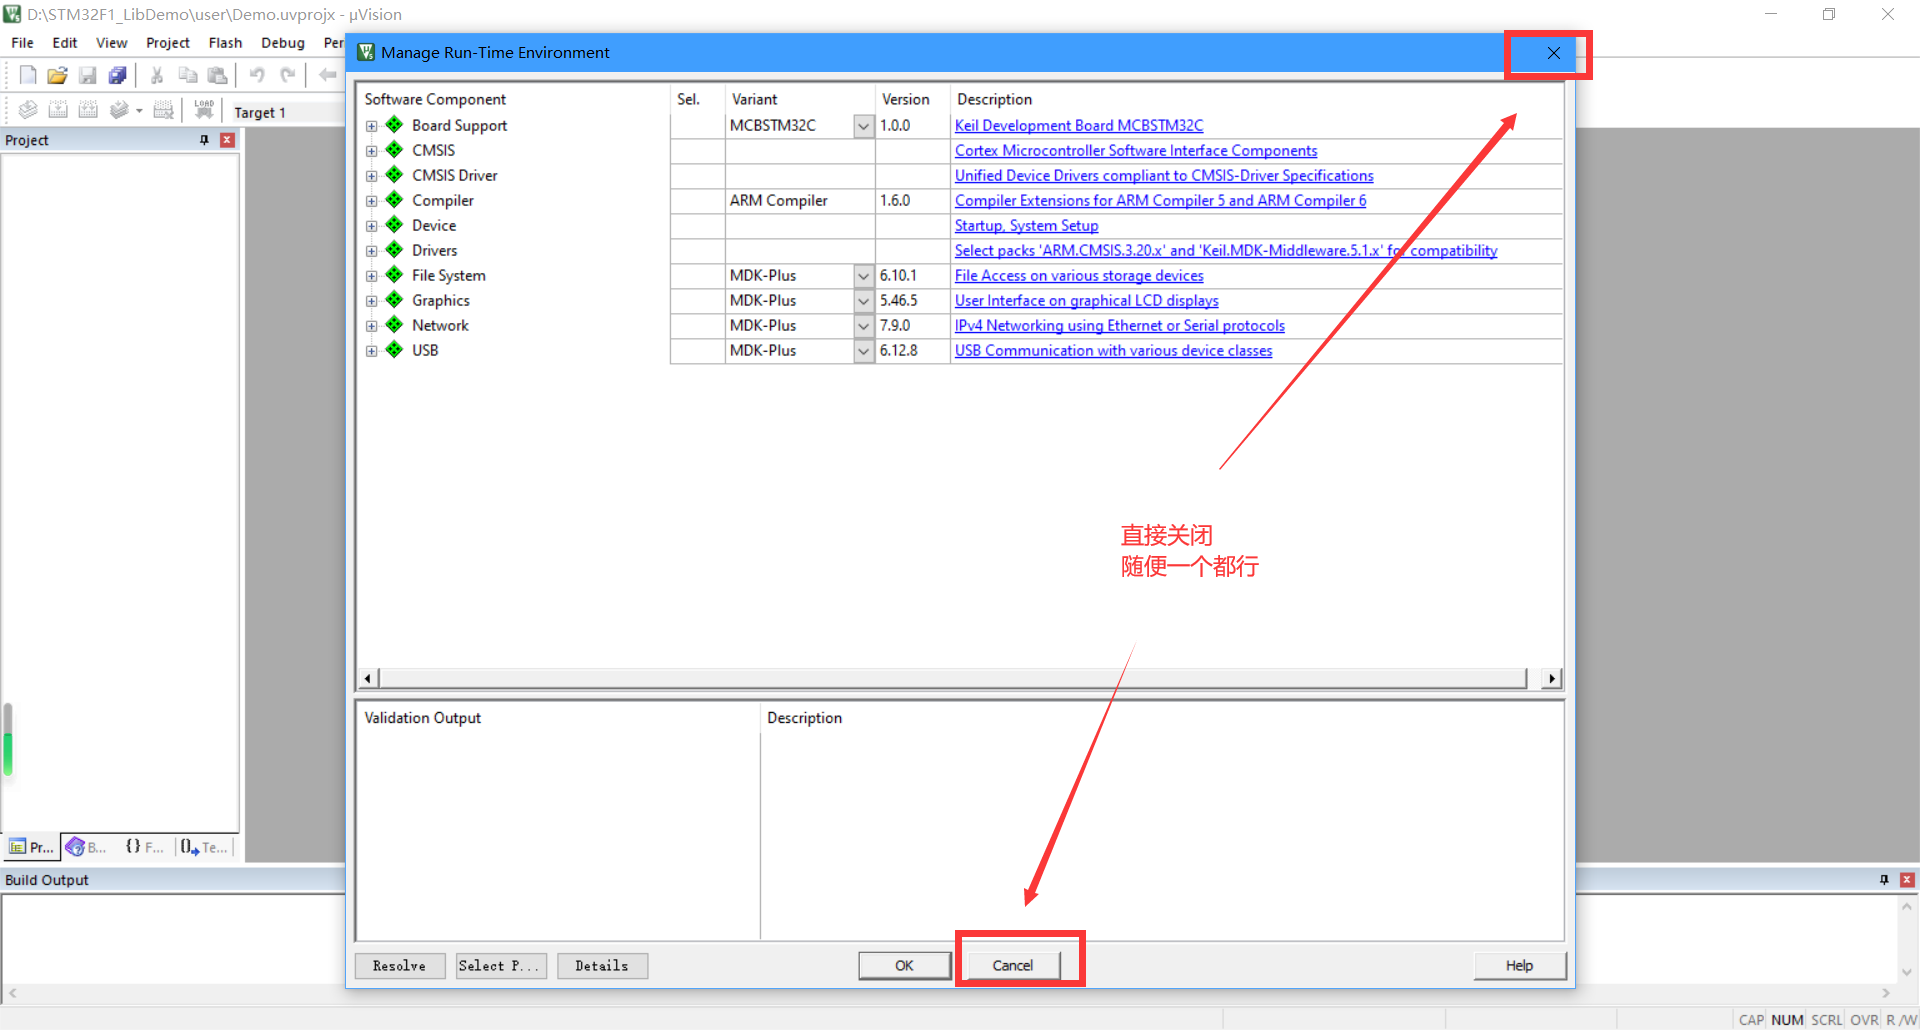Click the green diamond icon beside Graphics
1920x1030 pixels.
point(395,300)
